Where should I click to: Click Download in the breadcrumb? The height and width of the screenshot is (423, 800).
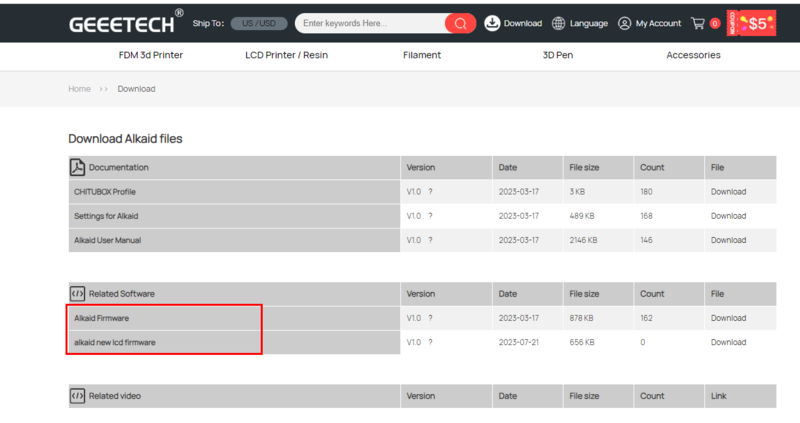136,89
